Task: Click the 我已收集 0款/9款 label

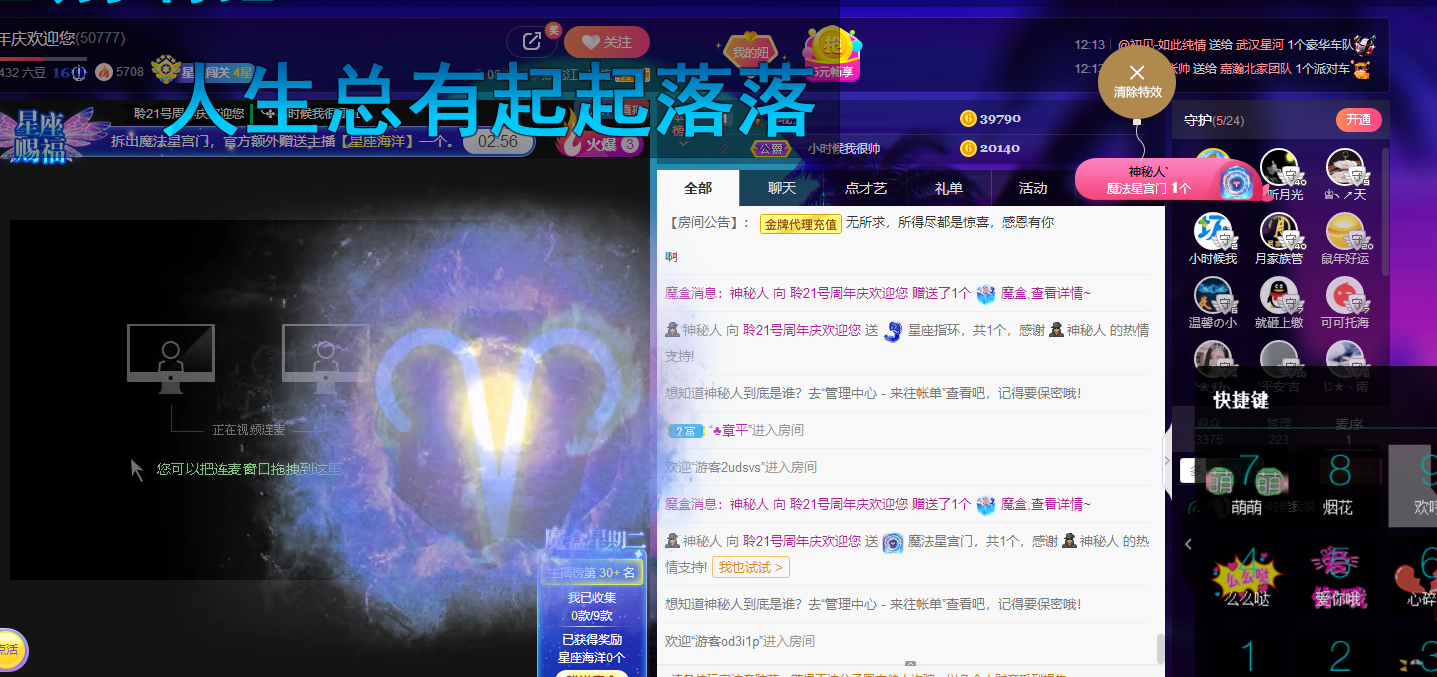Action: [x=591, y=607]
